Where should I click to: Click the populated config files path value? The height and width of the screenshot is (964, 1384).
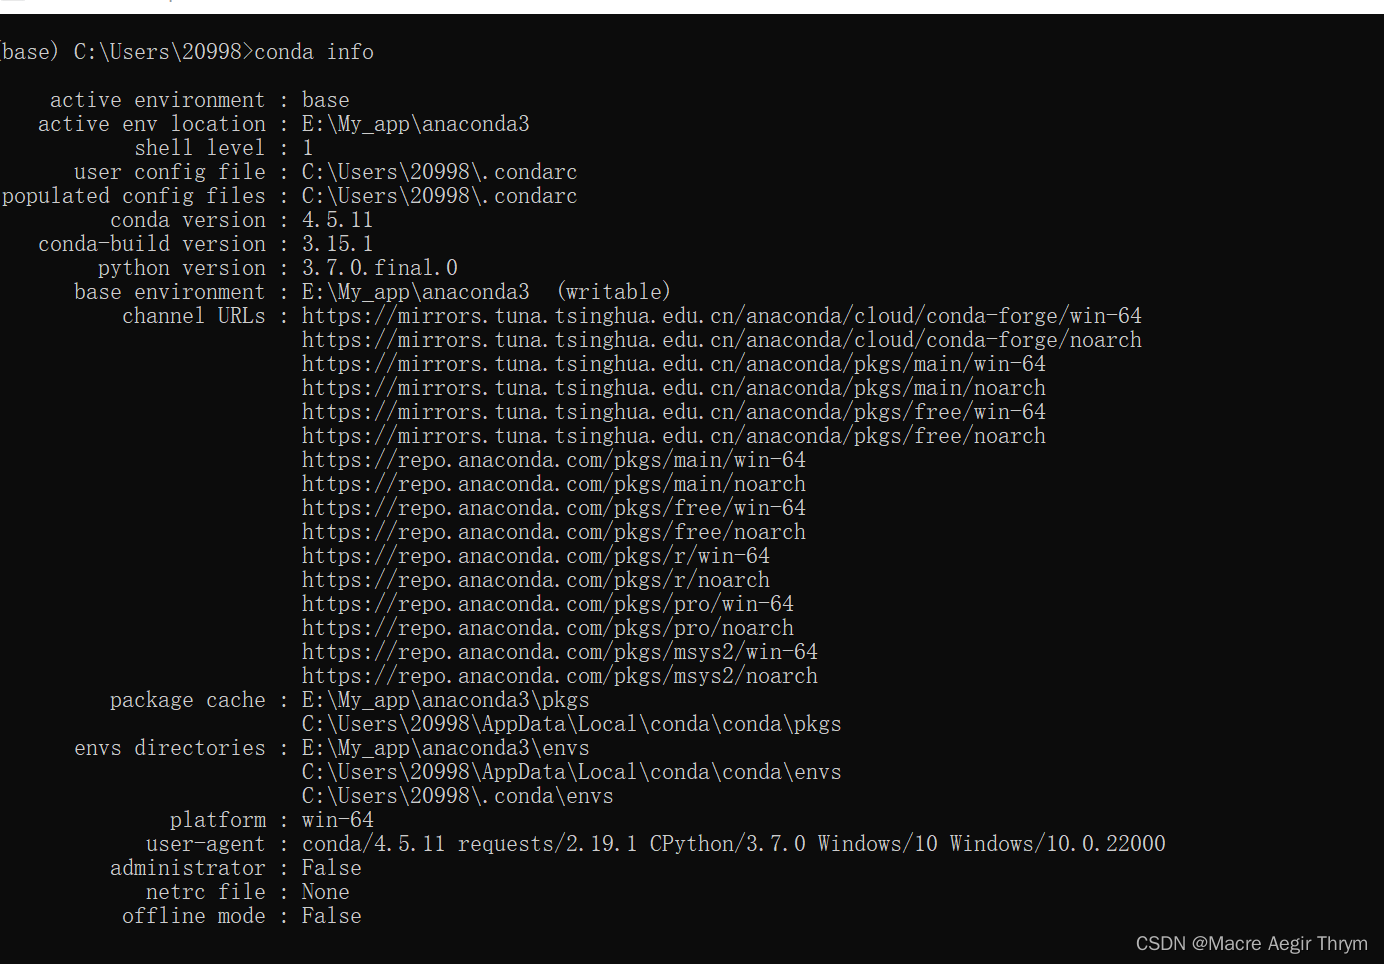[440, 196]
